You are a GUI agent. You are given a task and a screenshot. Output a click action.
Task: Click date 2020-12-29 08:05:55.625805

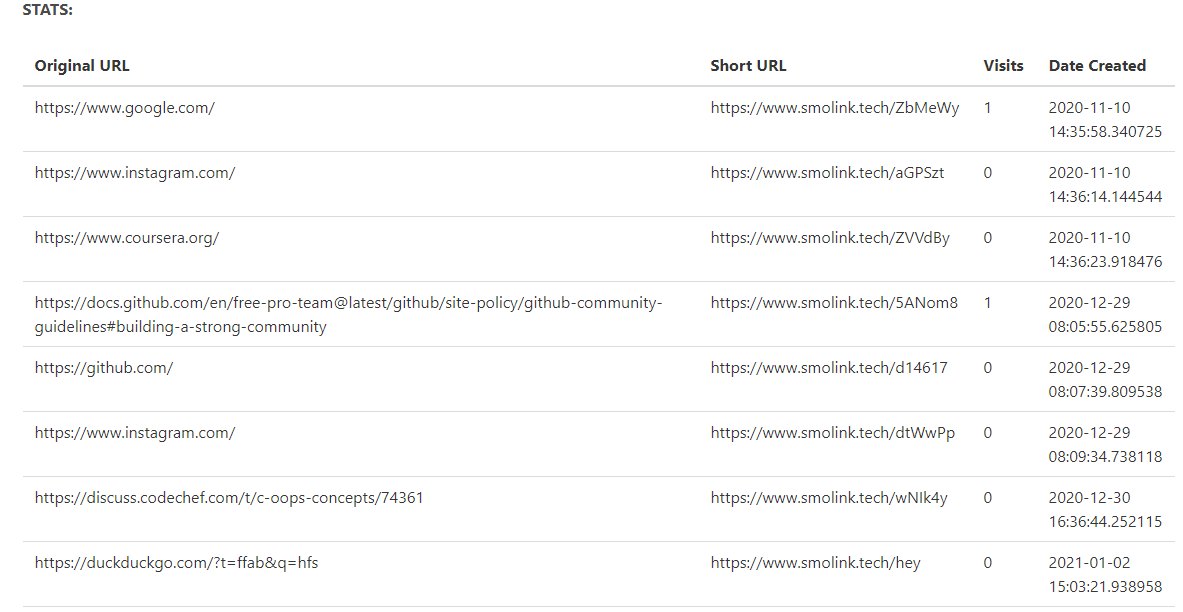click(x=1105, y=314)
